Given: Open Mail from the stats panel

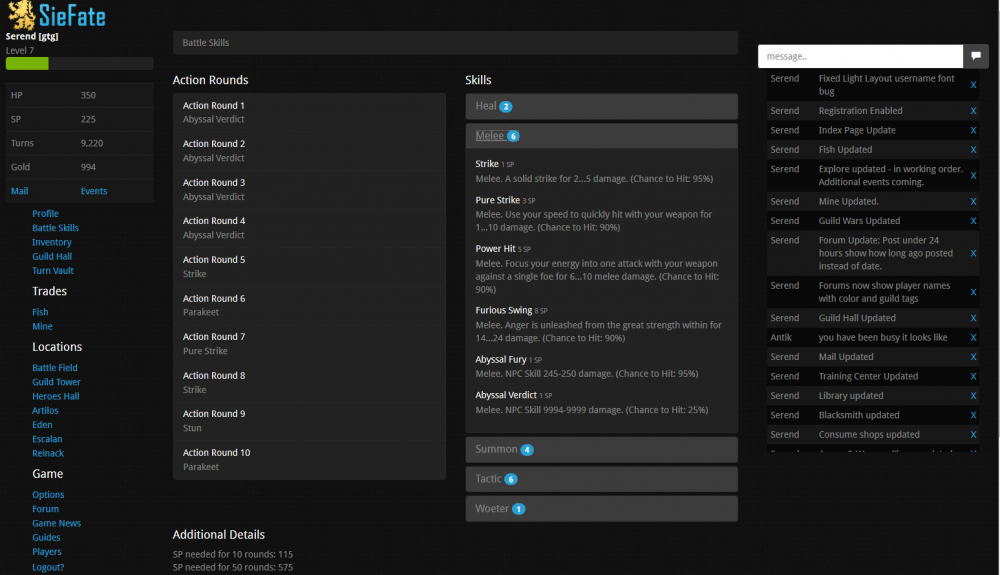Looking at the screenshot, I should tap(20, 191).
